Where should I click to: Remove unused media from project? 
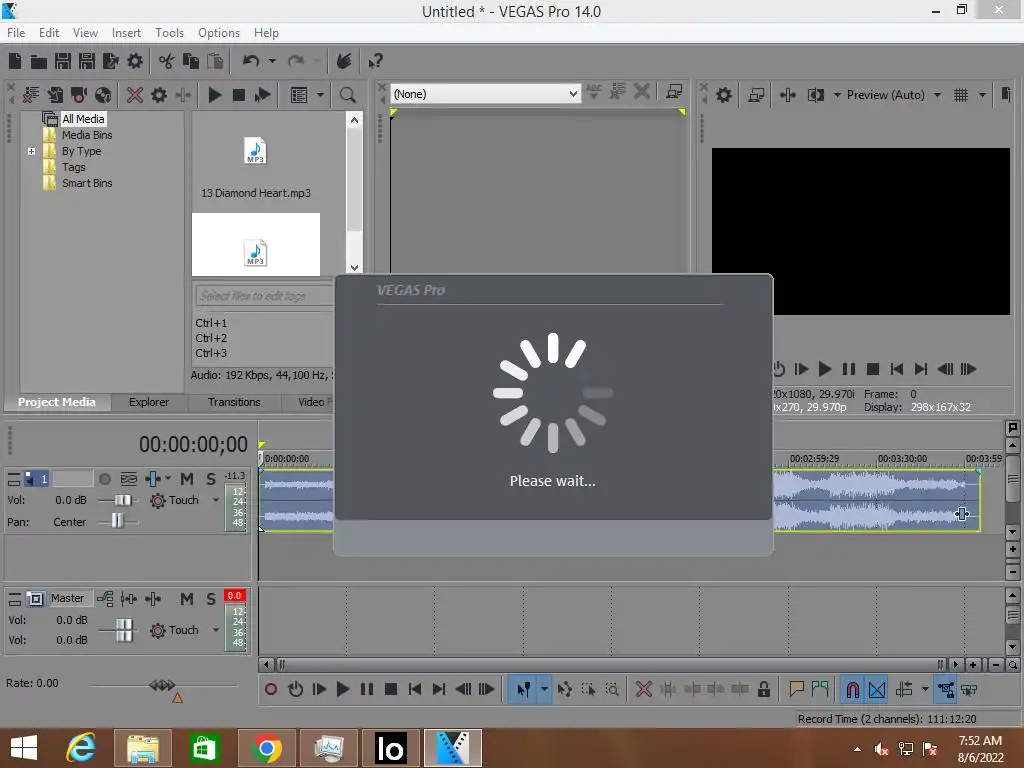tap(31, 95)
